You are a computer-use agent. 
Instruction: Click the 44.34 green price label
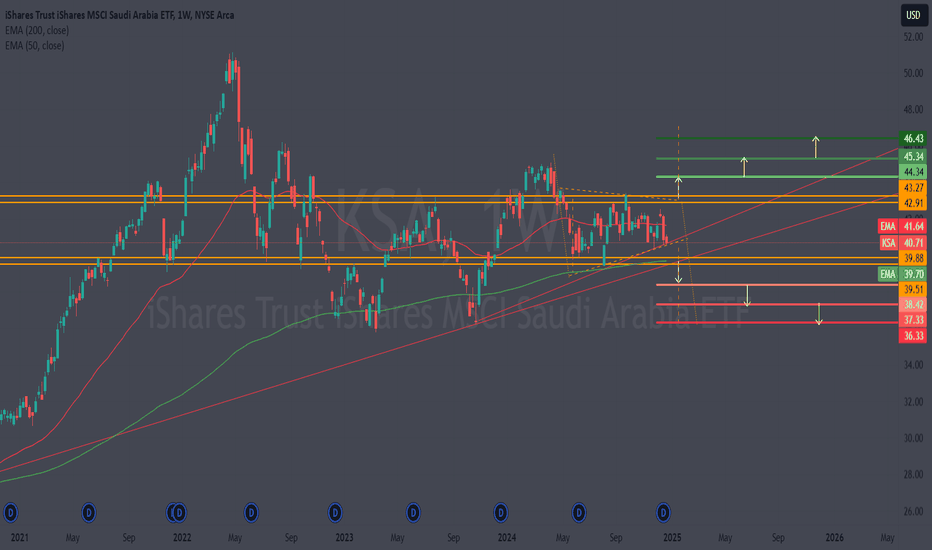[912, 172]
